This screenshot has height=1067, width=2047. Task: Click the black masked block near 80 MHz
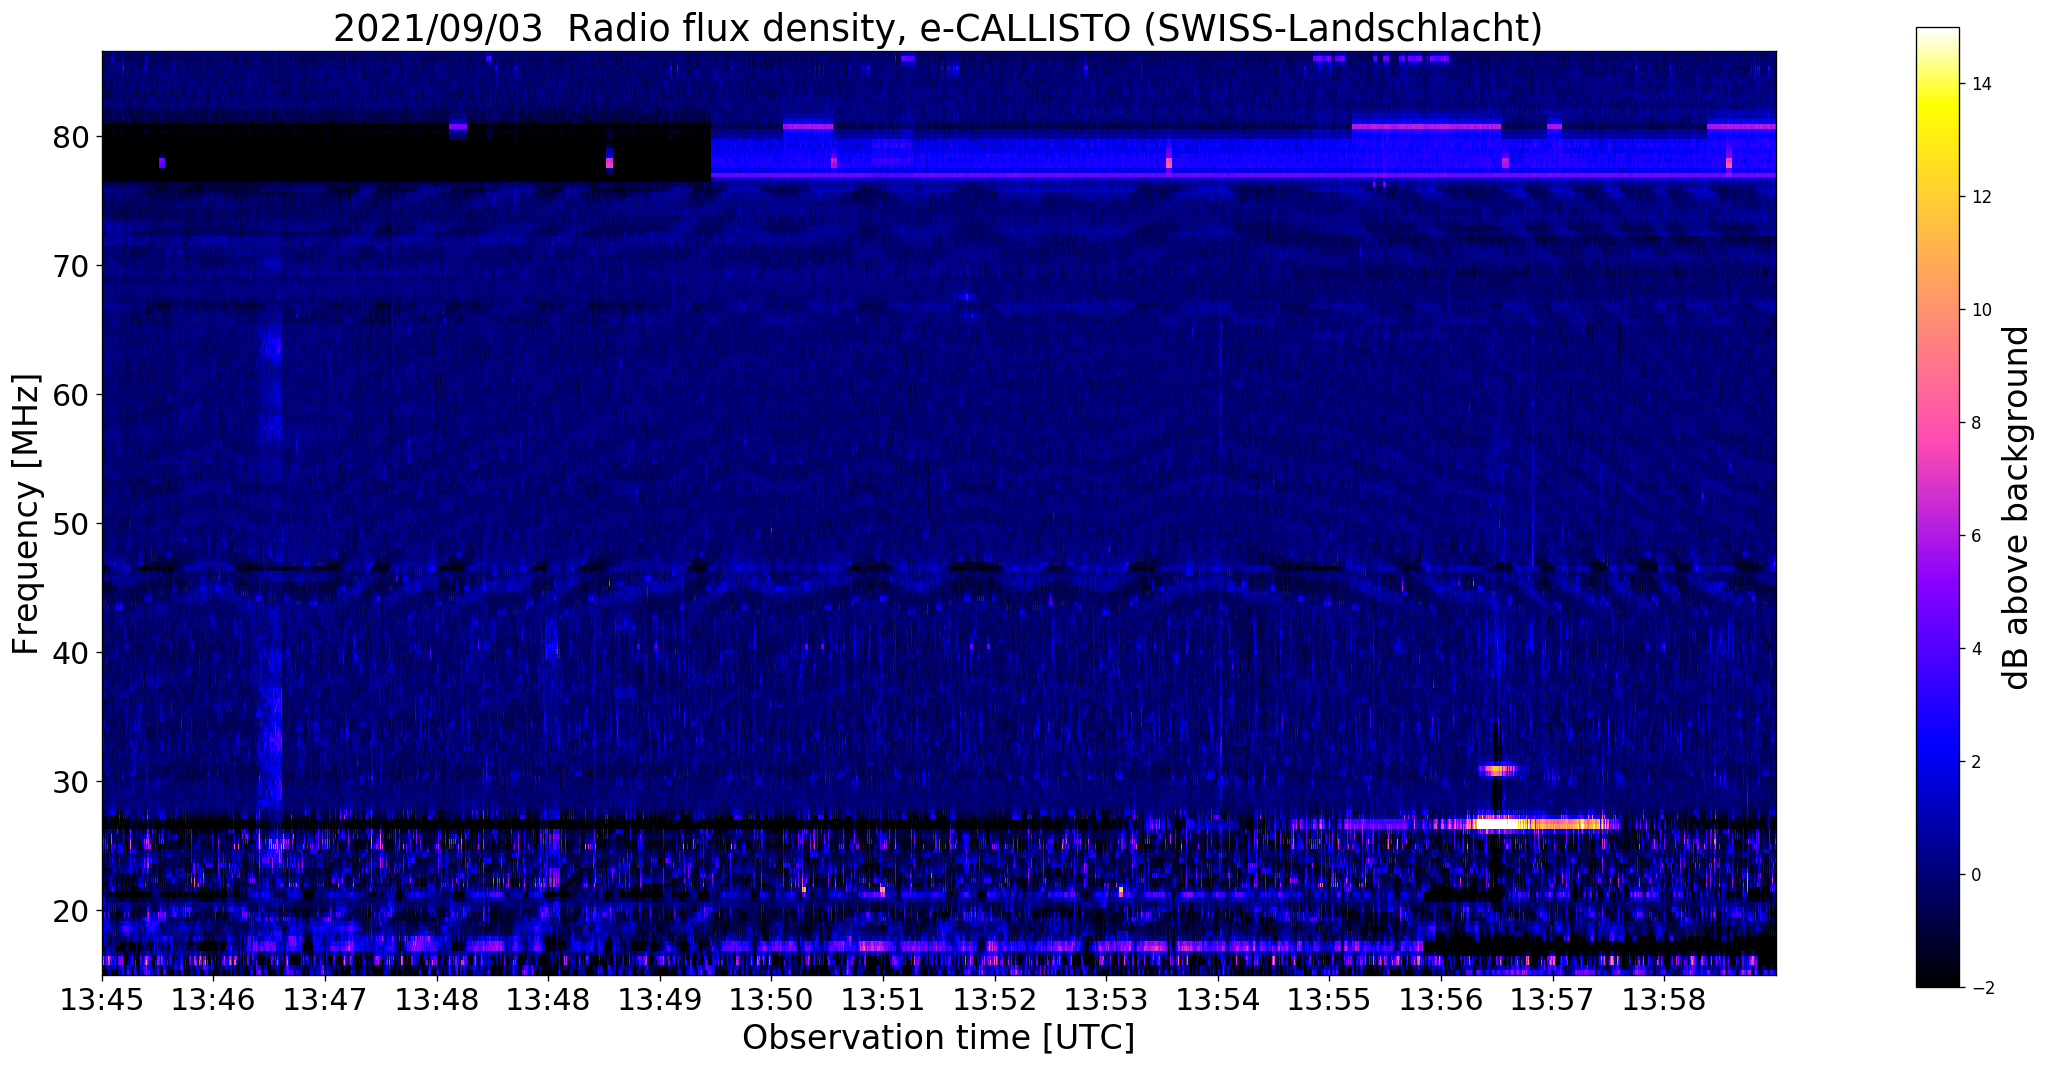click(x=406, y=152)
